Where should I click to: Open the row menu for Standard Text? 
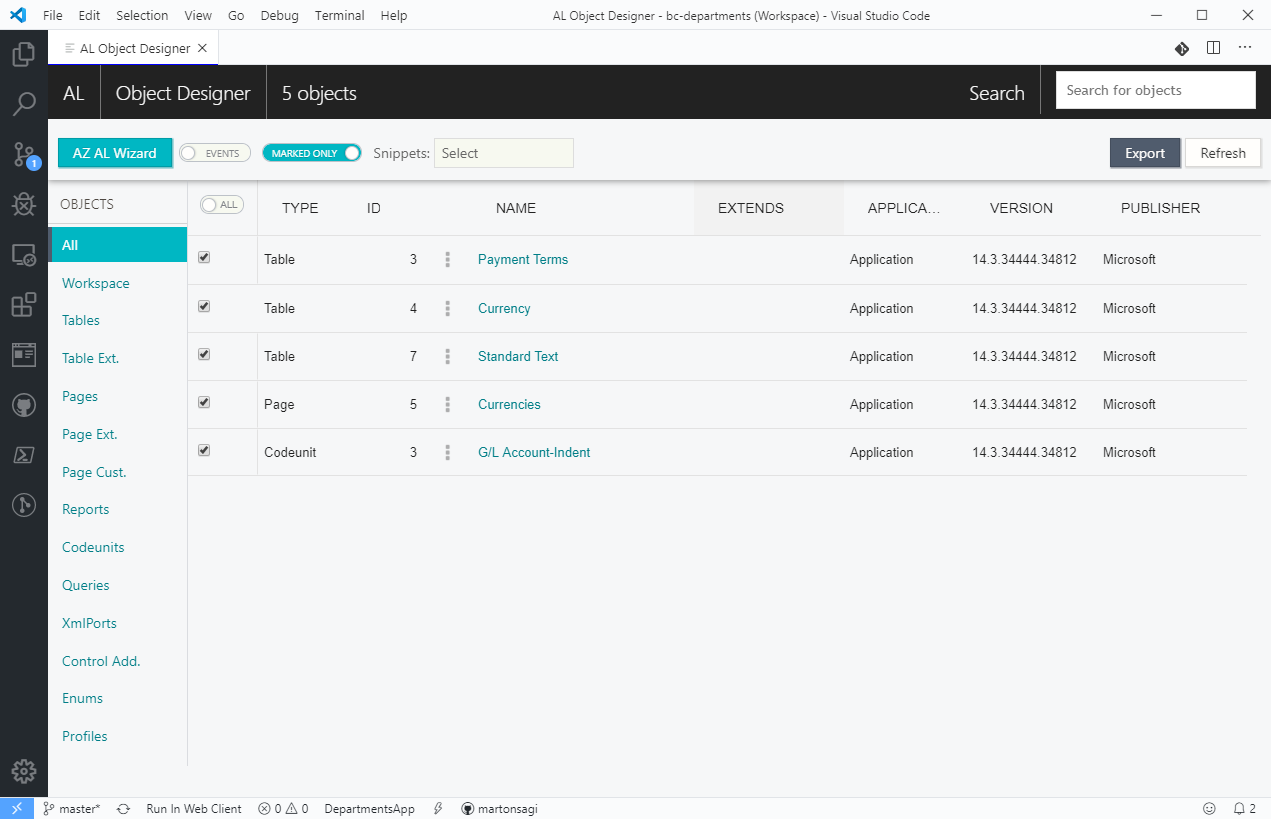[x=447, y=357]
